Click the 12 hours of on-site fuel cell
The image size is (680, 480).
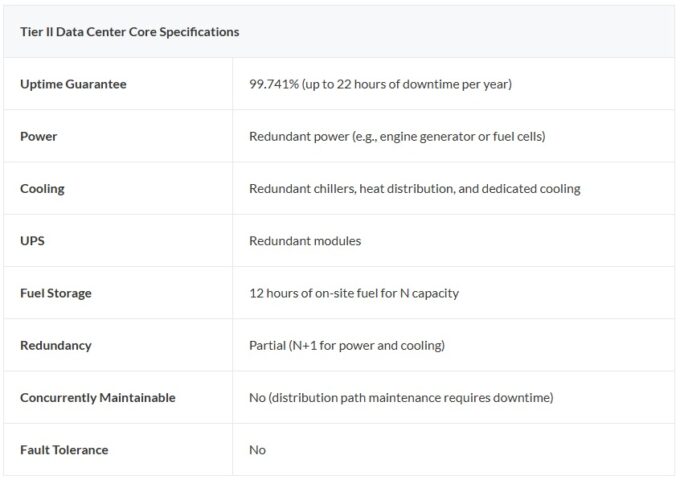(354, 293)
